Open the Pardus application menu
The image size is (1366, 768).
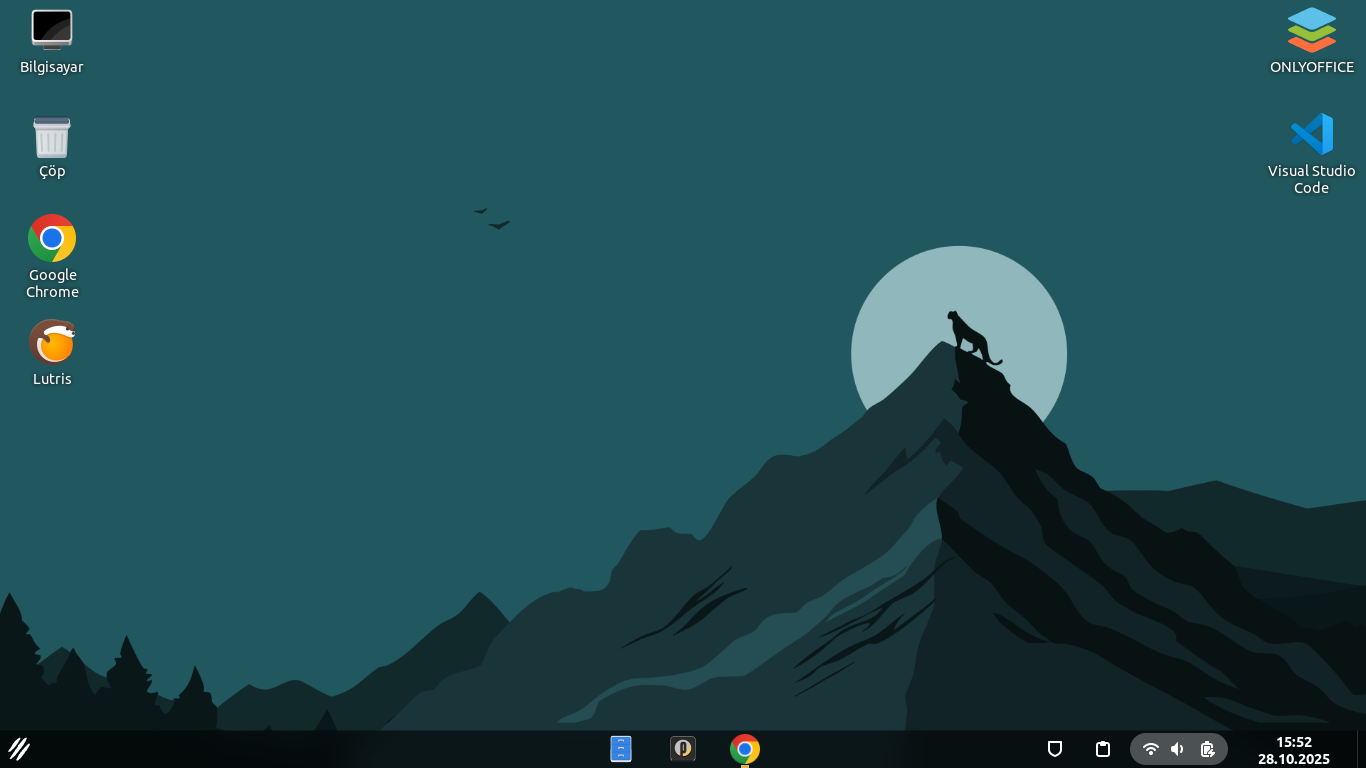[19, 749]
